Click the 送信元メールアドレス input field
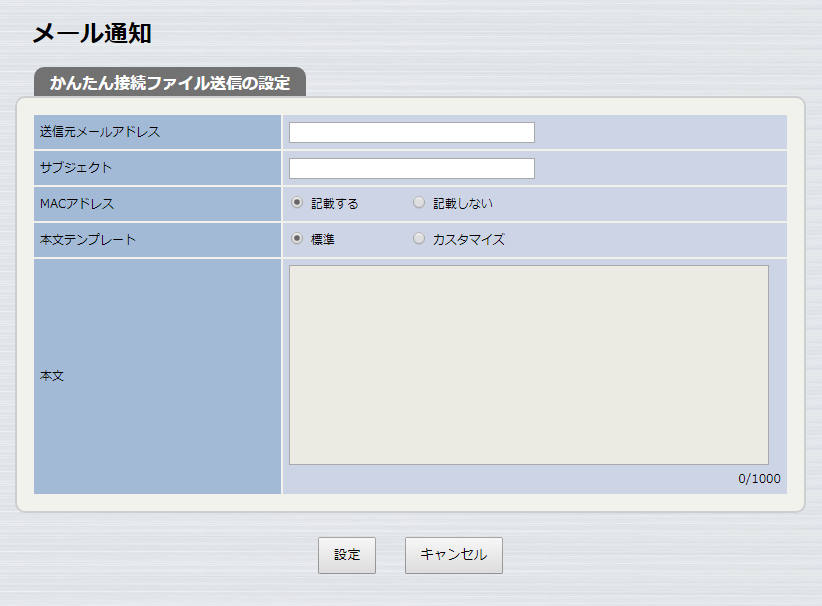Viewport: 822px width, 606px height. [x=411, y=132]
